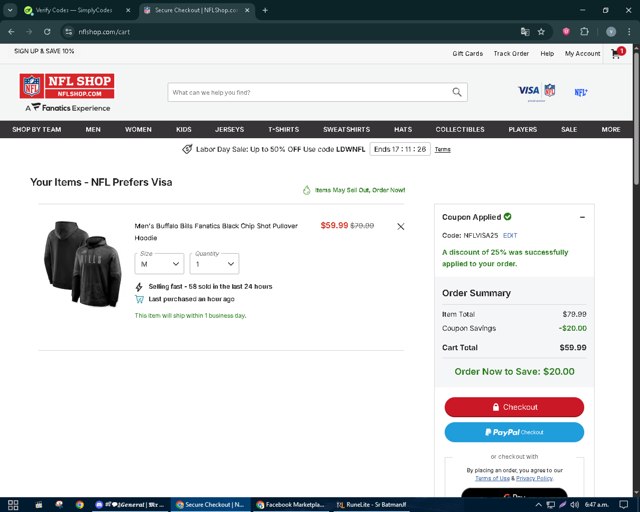Open the PLAYERS menu

point(523,129)
